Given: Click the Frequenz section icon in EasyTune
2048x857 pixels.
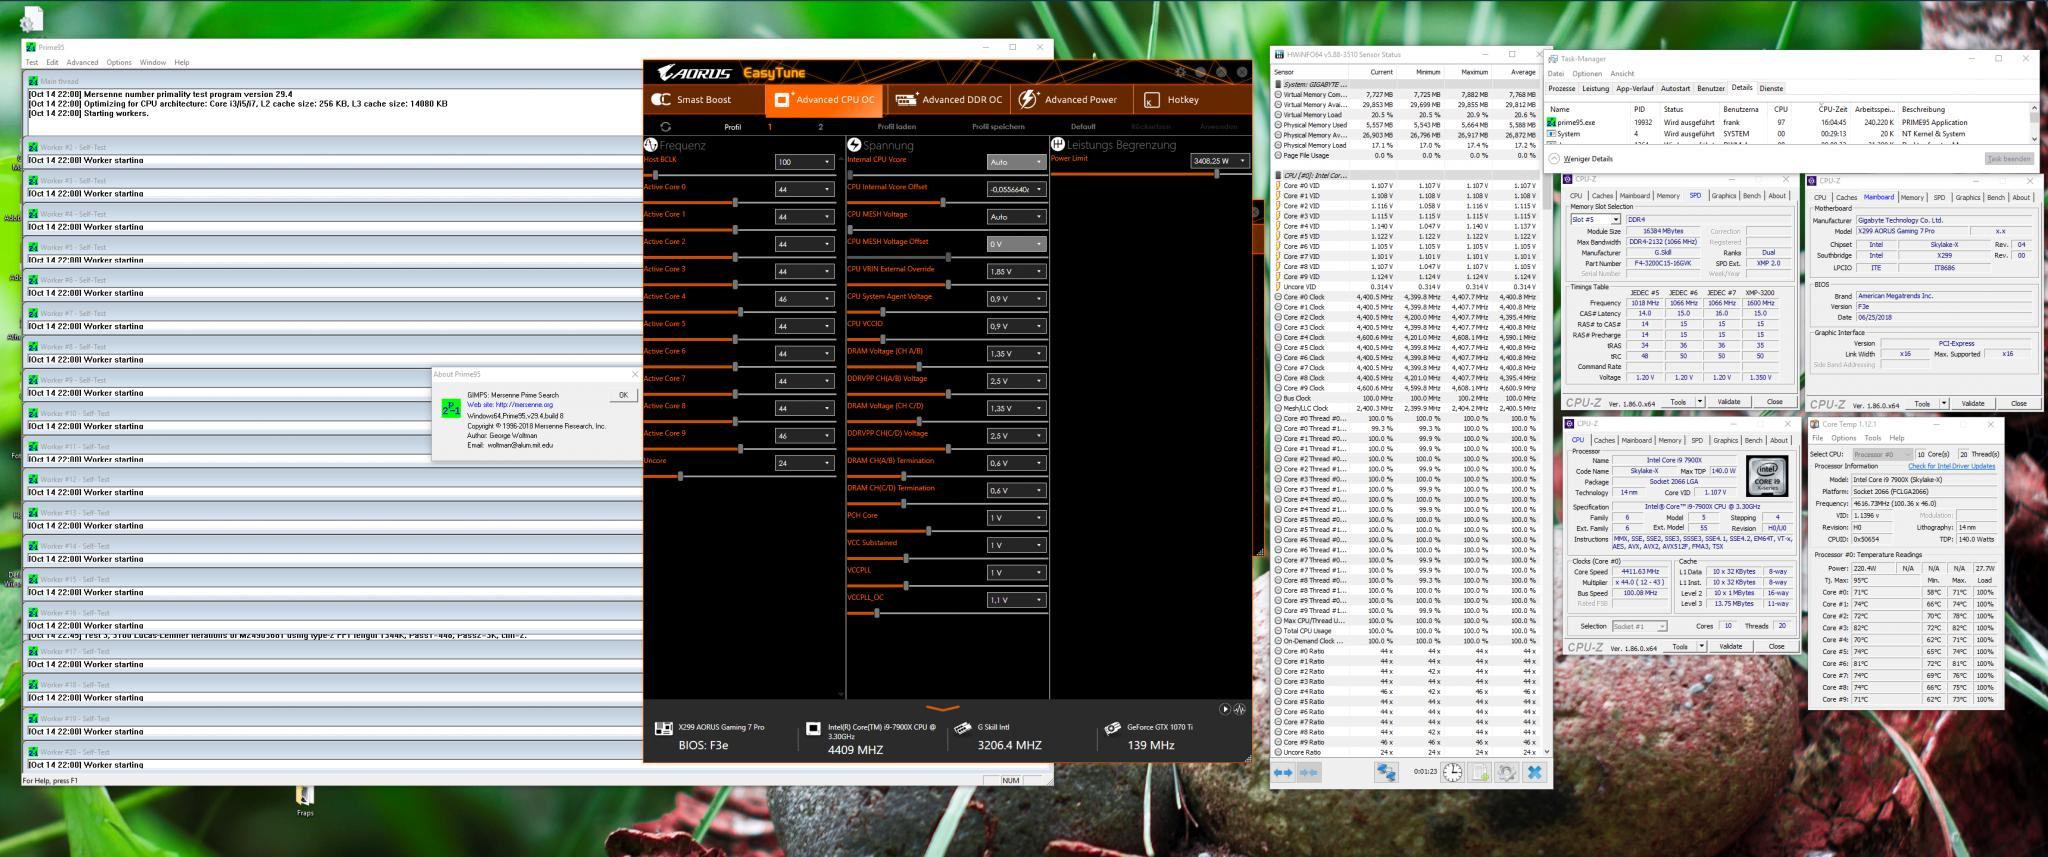Looking at the screenshot, I should [651, 145].
